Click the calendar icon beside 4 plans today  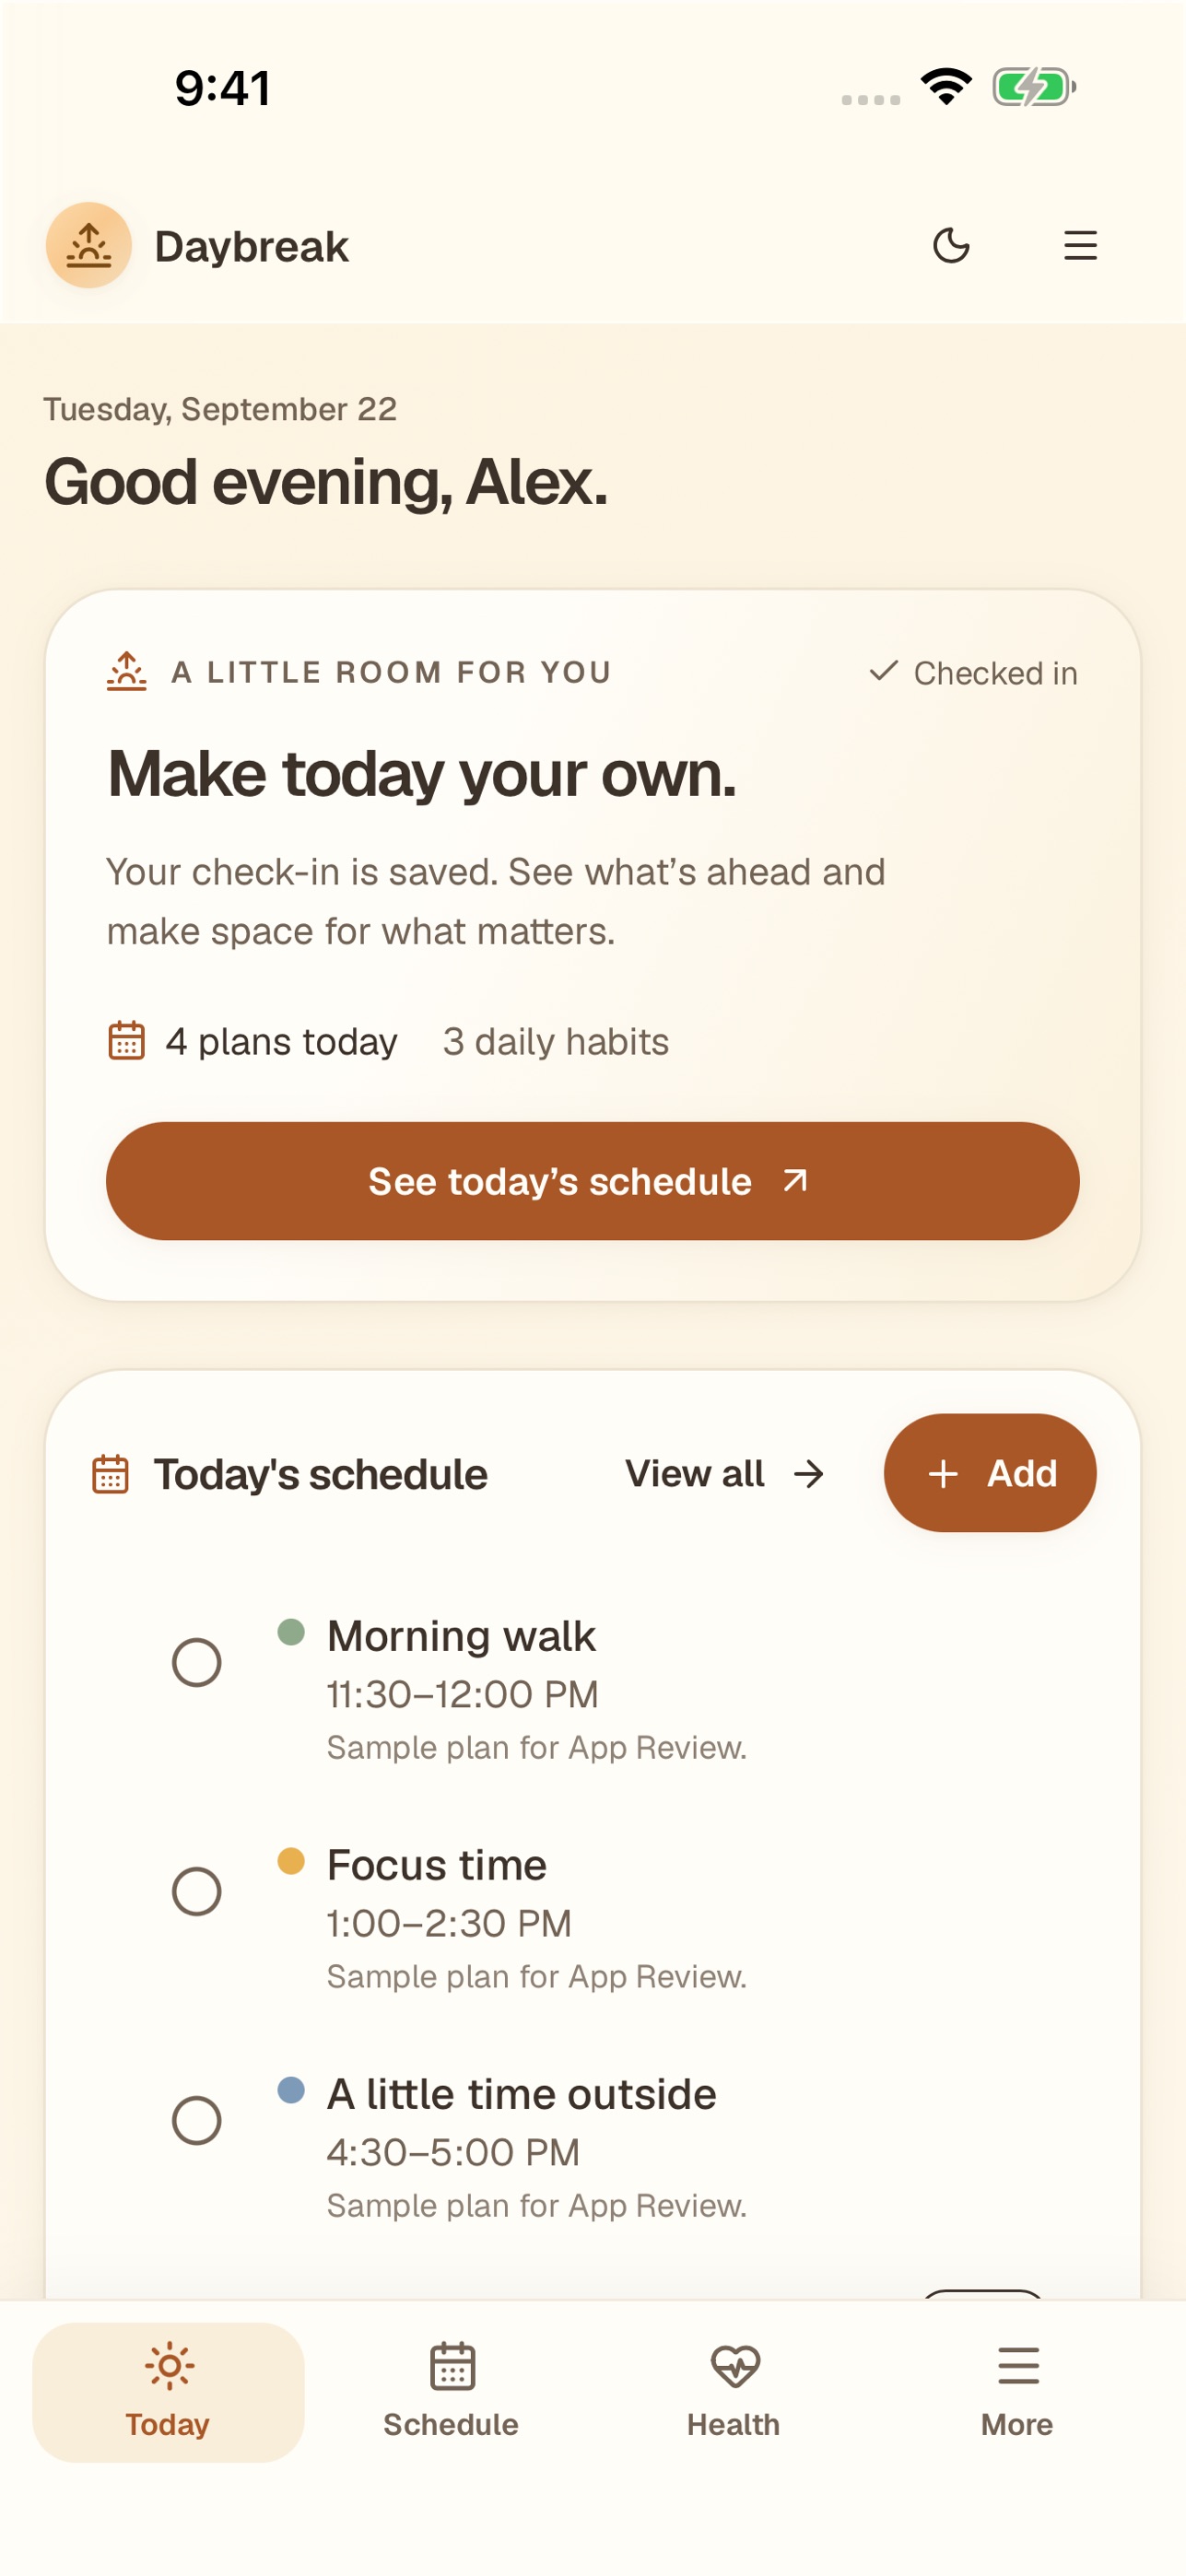click(126, 1041)
